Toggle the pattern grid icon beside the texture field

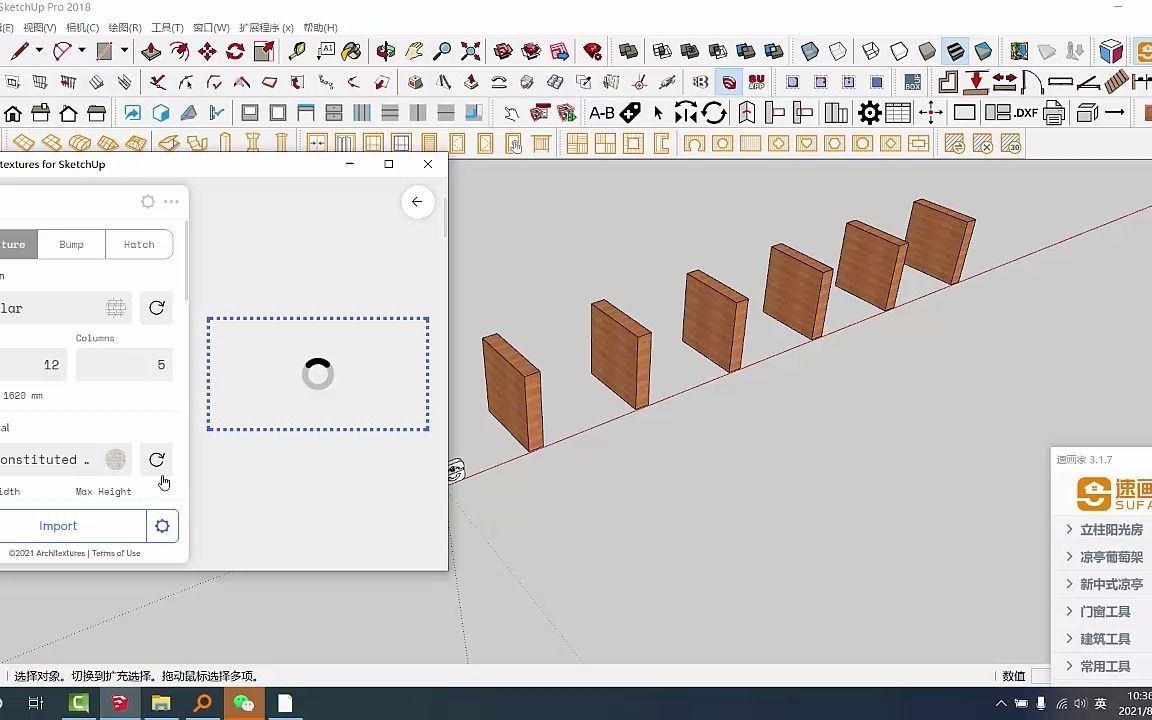point(115,308)
